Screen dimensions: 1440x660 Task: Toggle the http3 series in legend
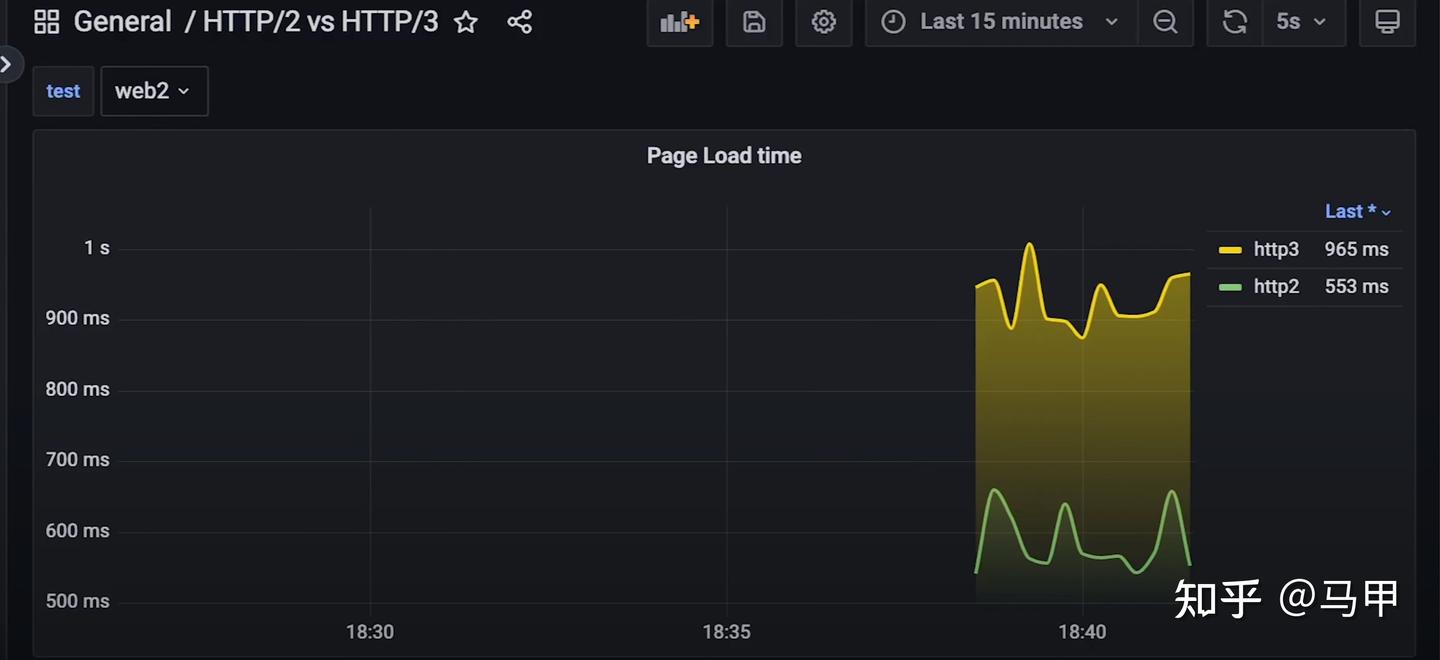click(x=1276, y=249)
